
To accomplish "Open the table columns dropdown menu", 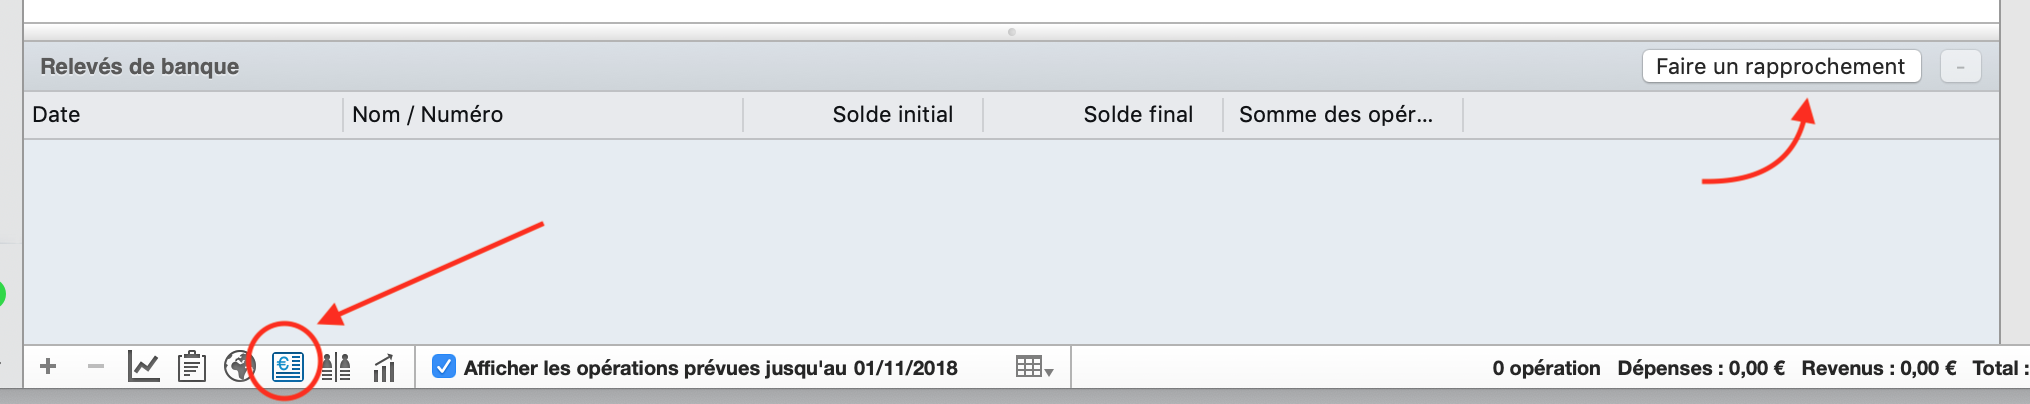I will tap(1034, 367).
